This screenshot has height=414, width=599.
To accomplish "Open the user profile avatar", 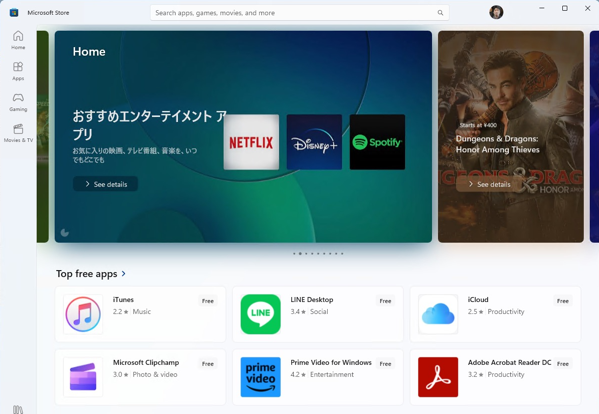I will point(496,13).
